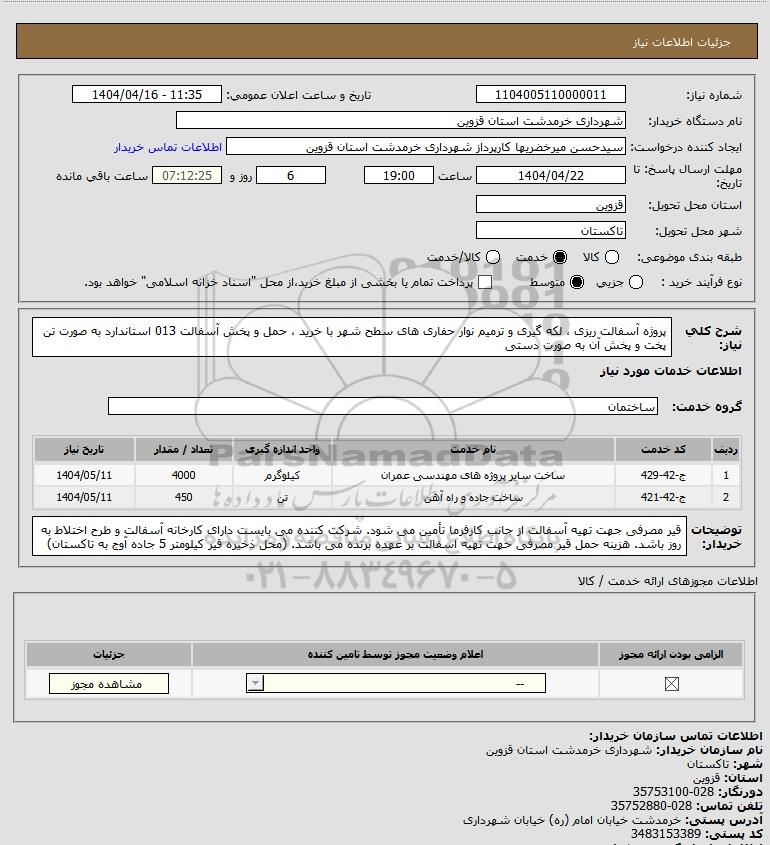770x845 pixels.
Task: Click the days remaining field showing 6
Action: (290, 176)
